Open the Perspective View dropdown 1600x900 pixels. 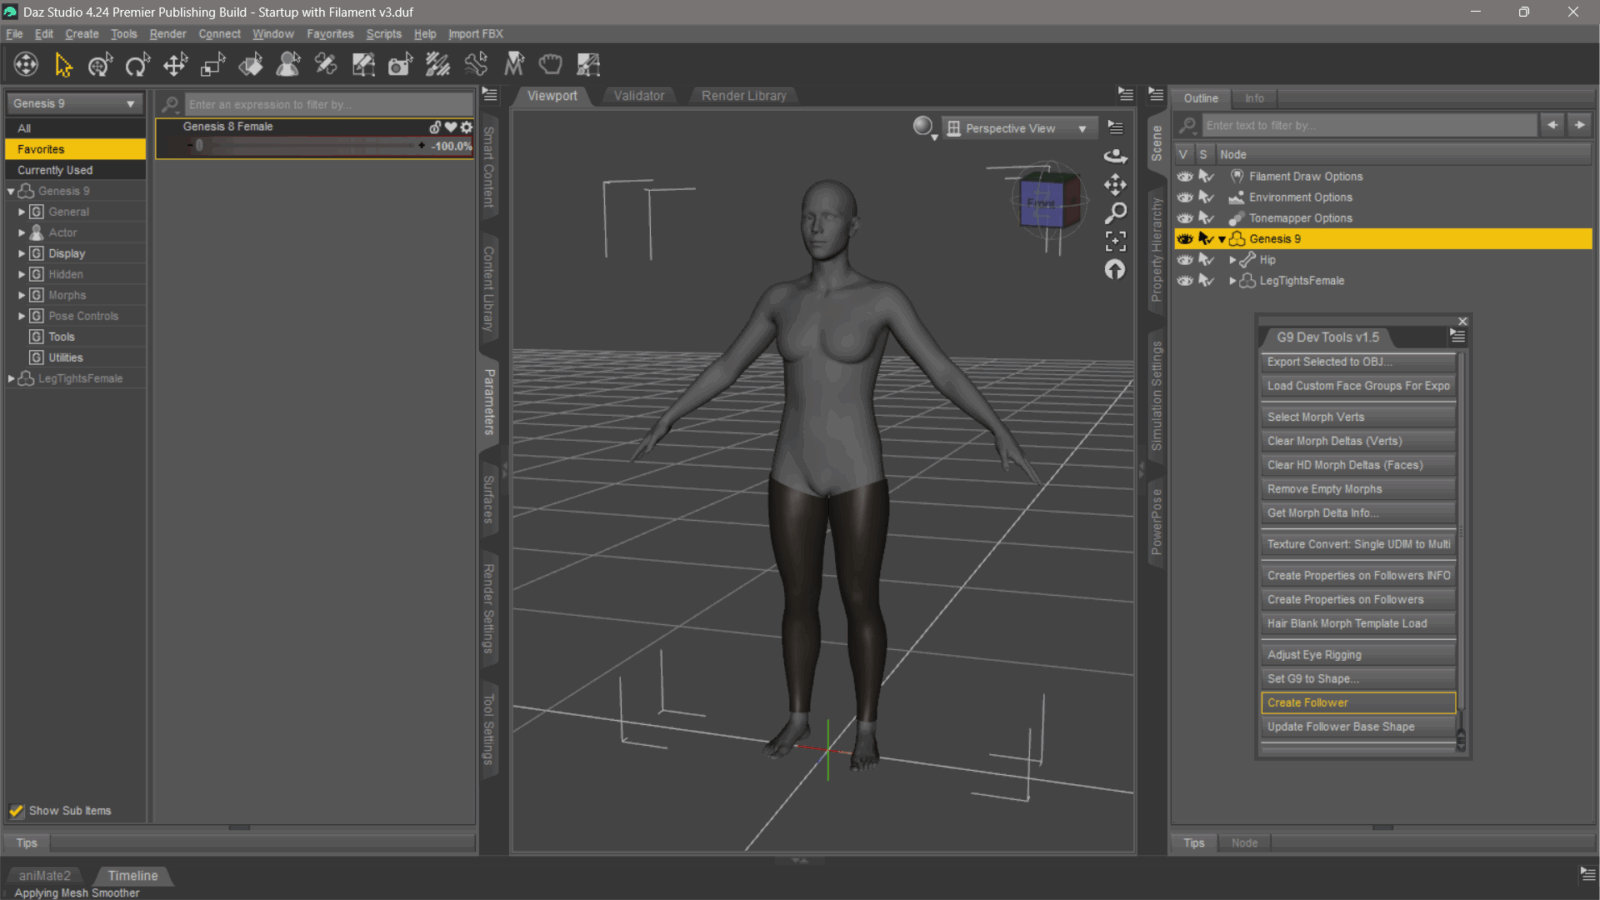point(1018,128)
